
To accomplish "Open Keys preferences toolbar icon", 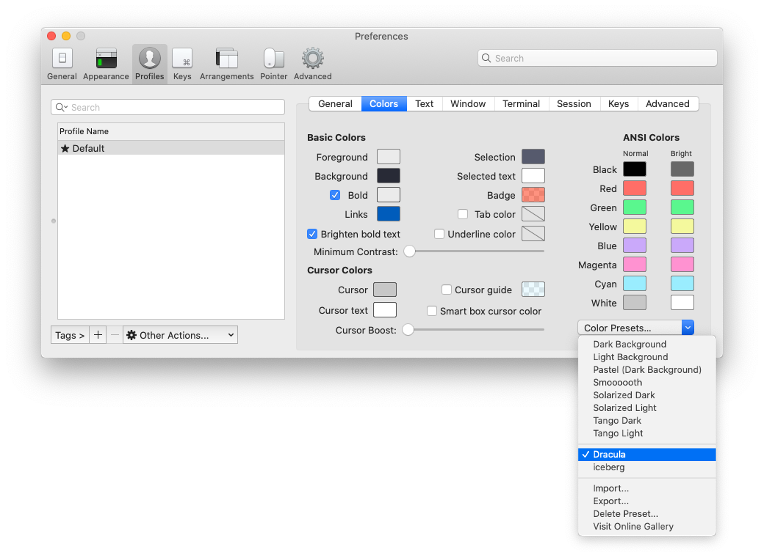I will click(x=182, y=64).
